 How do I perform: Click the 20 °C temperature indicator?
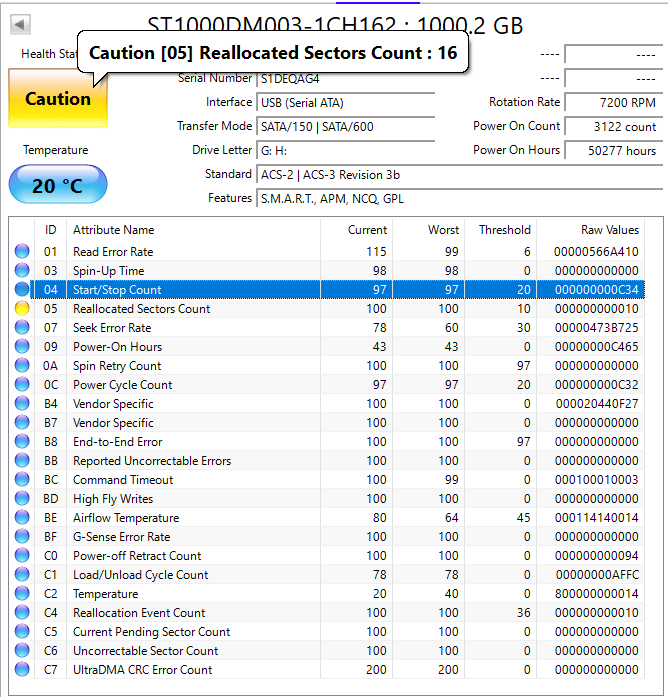click(x=58, y=184)
